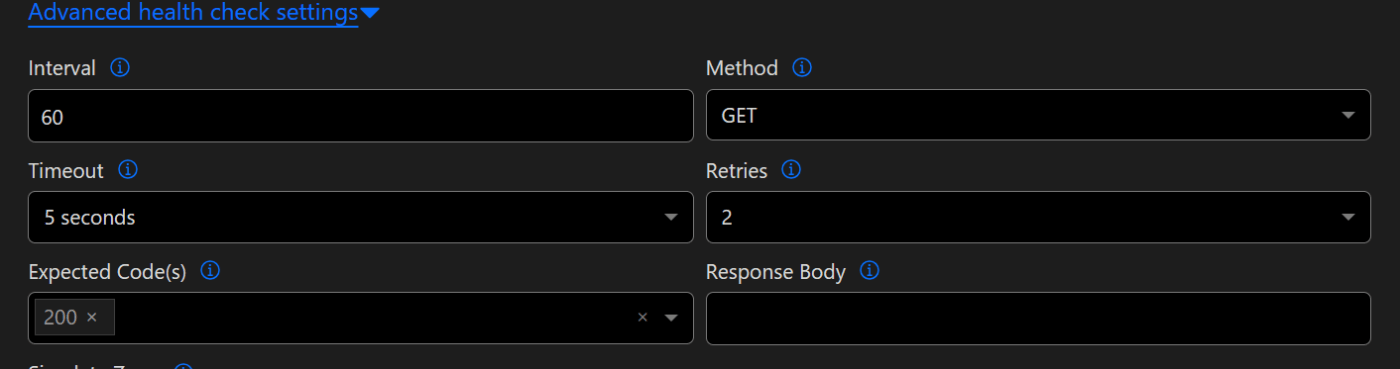Click the Advanced health check settings link
The height and width of the screenshot is (369, 1400).
193,13
